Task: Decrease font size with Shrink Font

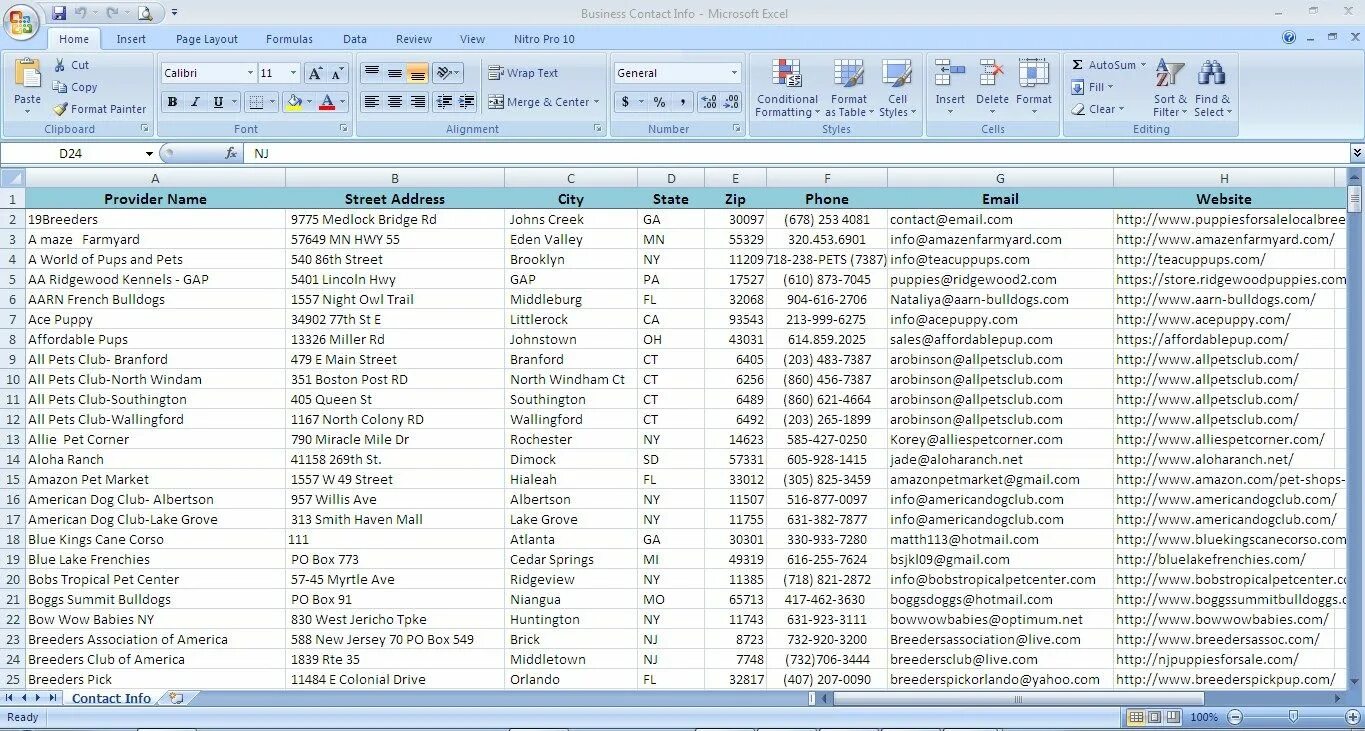Action: 337,73
